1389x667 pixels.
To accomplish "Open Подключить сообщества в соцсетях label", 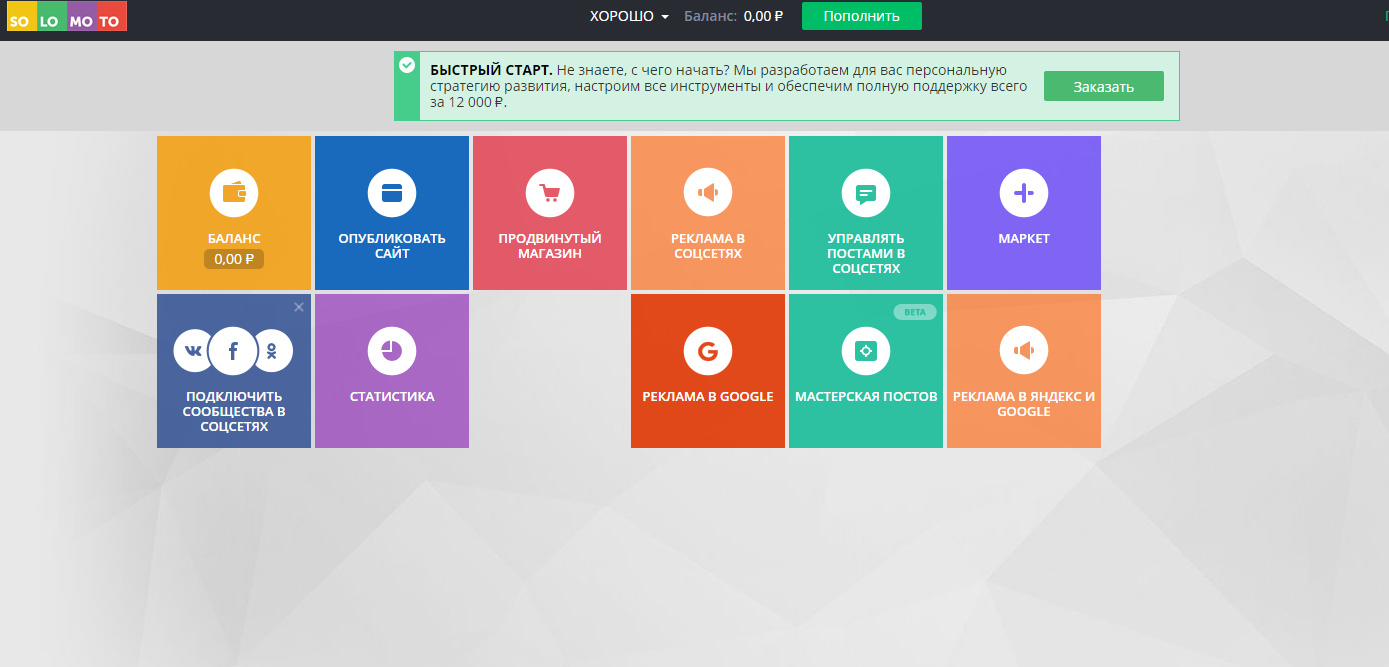I will coord(234,412).
